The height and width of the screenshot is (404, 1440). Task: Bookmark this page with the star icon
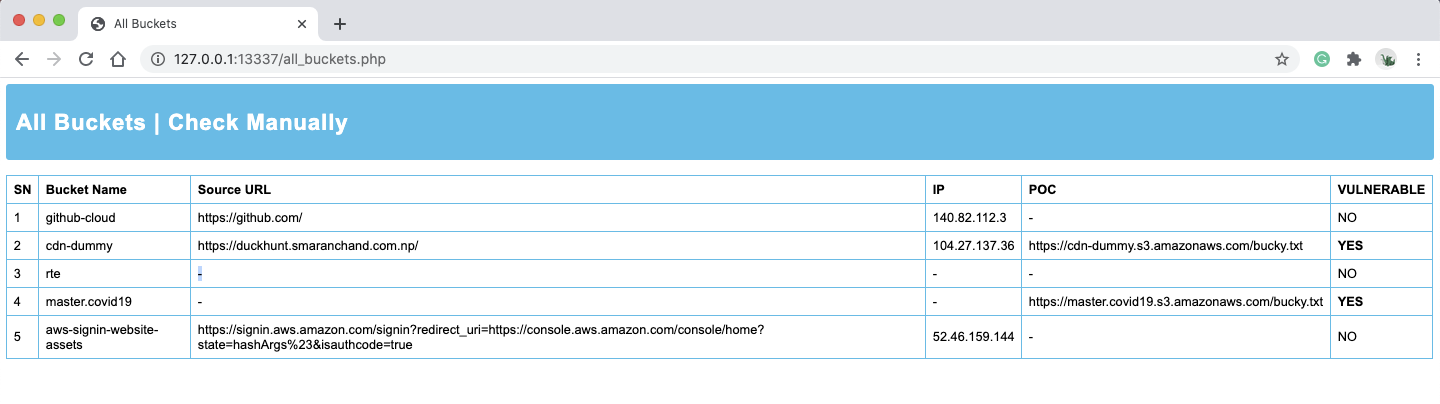click(1282, 59)
